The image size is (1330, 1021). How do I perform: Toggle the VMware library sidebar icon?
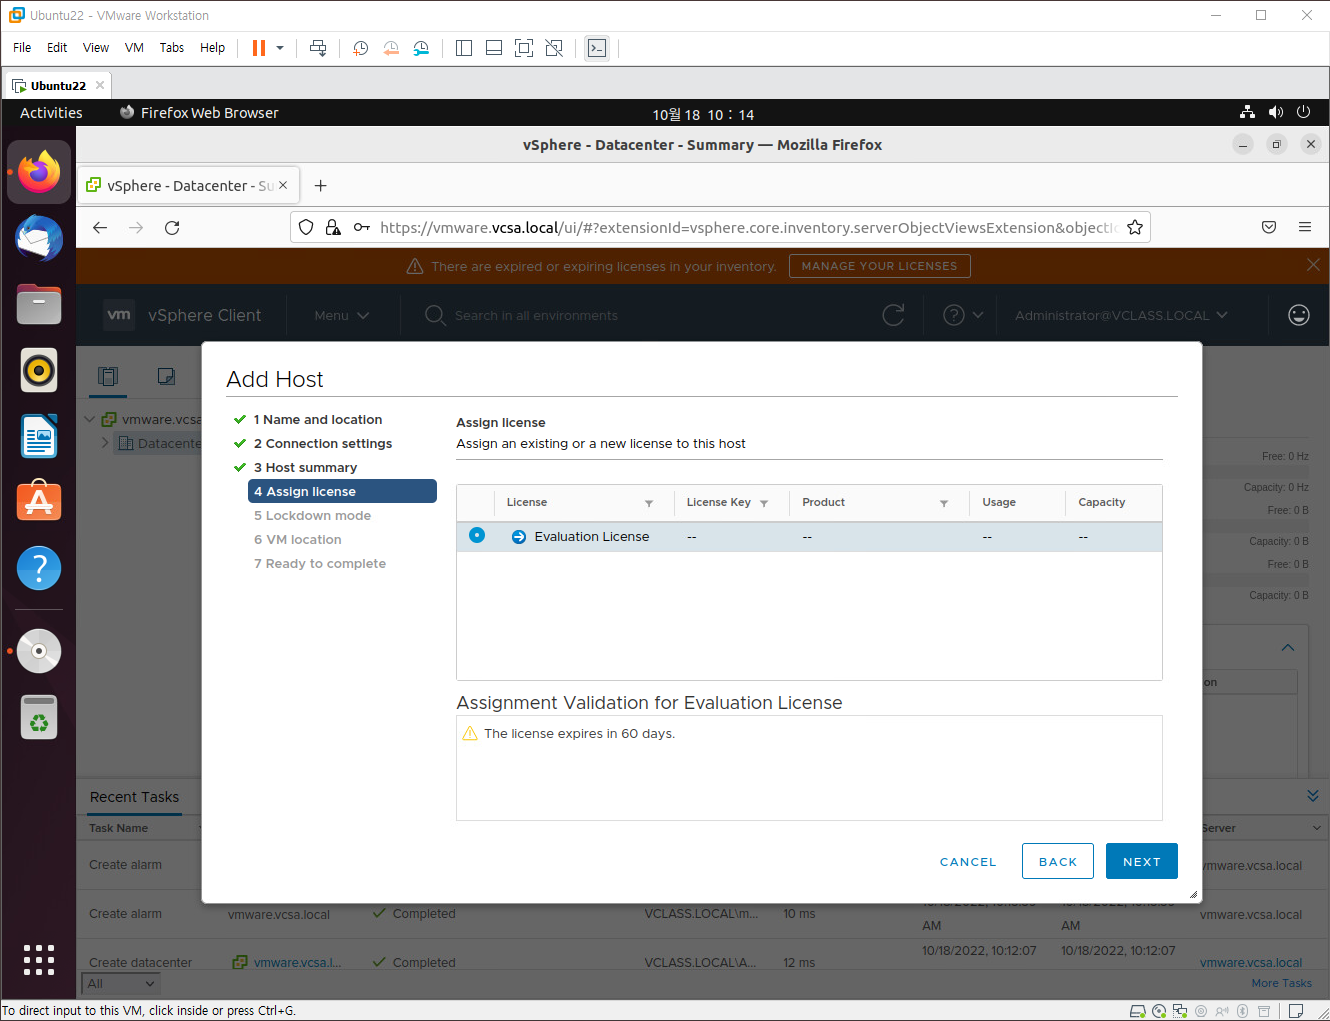[464, 48]
